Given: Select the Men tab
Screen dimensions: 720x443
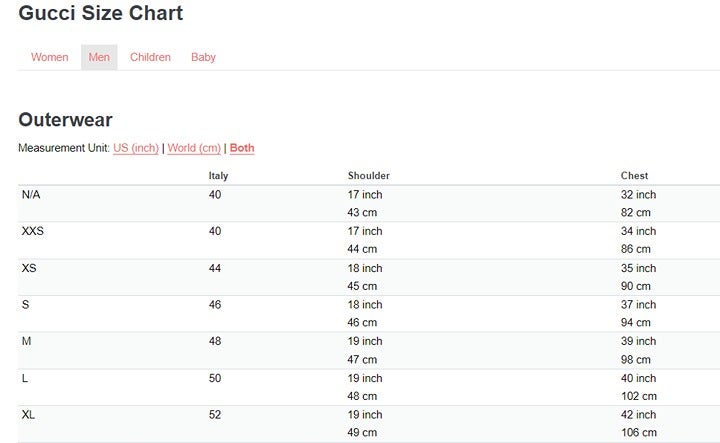Looking at the screenshot, I should 99,57.
